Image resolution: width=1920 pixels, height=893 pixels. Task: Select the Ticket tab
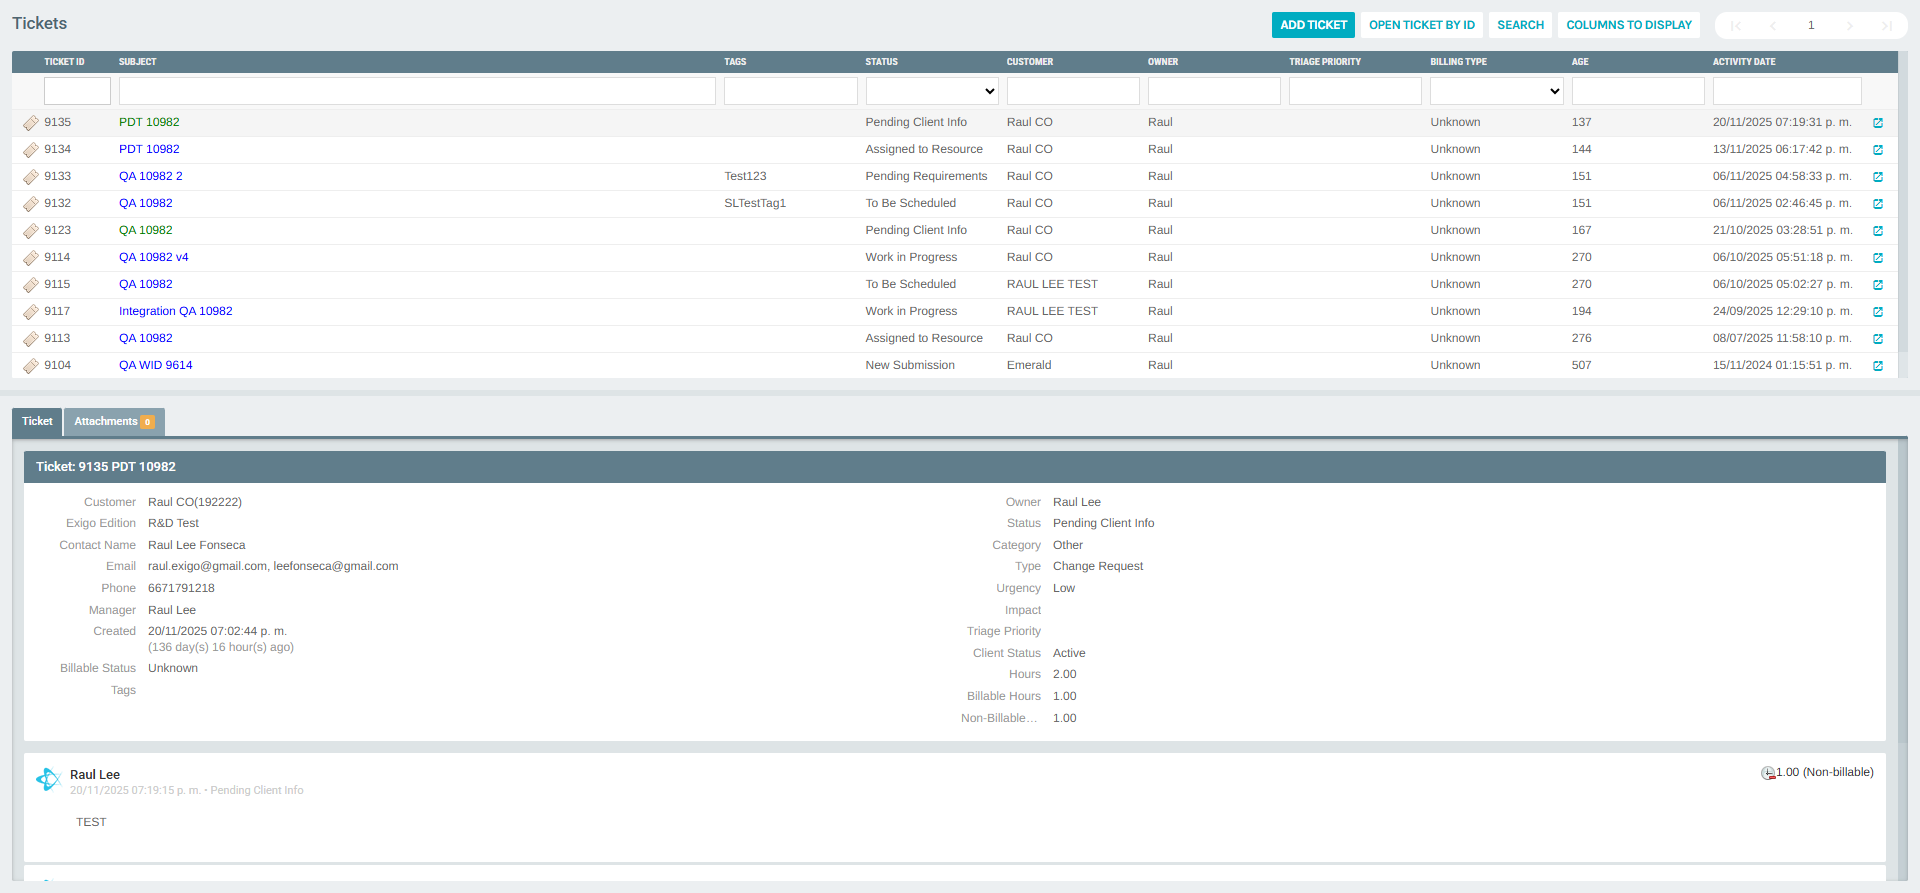(37, 422)
